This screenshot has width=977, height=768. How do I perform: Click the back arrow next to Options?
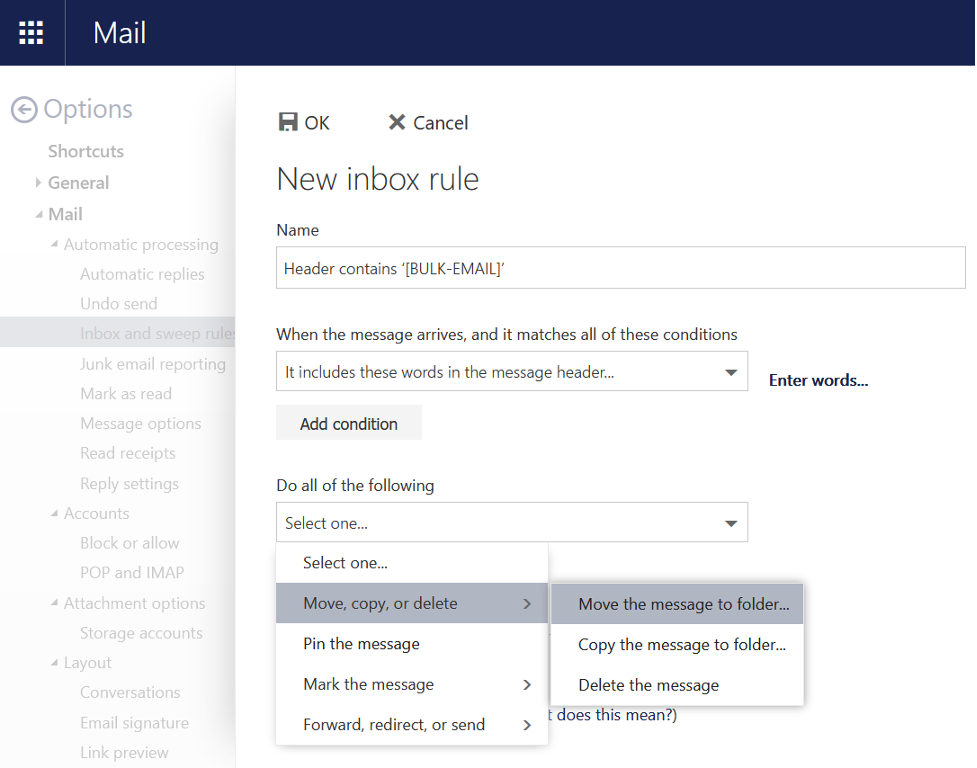[x=24, y=110]
